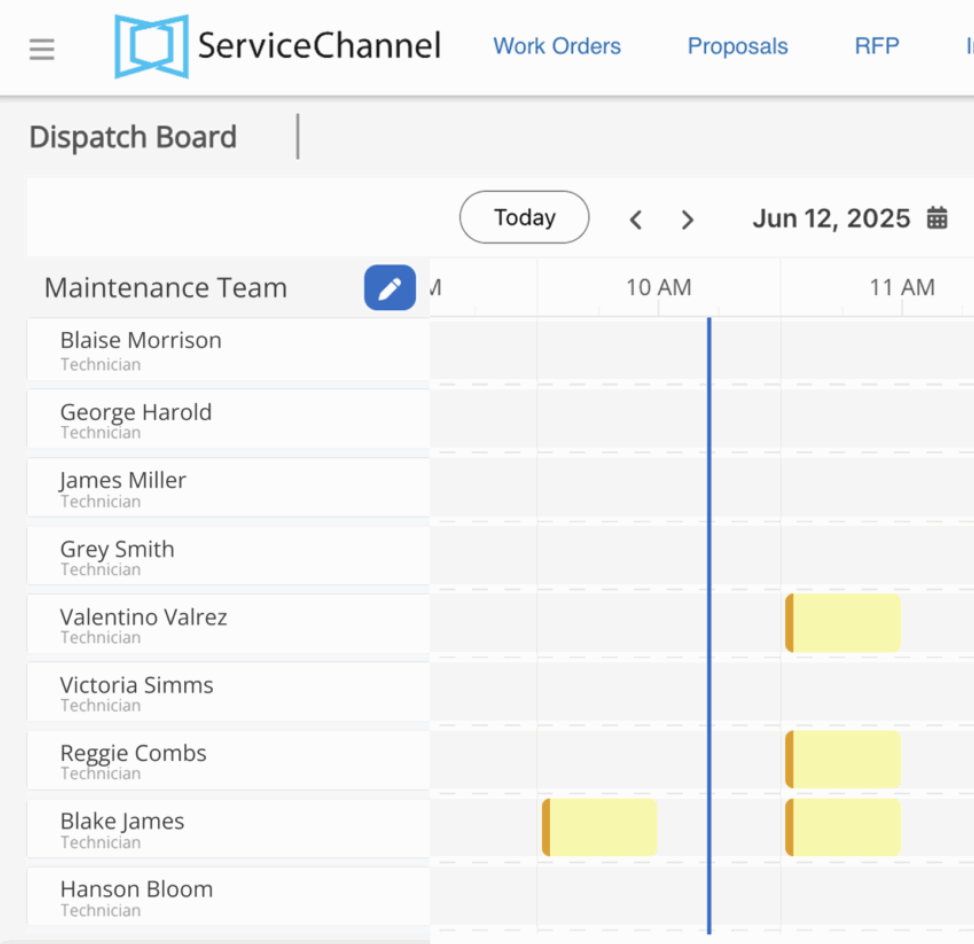
Task: Select Reggie Combs's 11 AM yellow appointment
Action: 843,759
